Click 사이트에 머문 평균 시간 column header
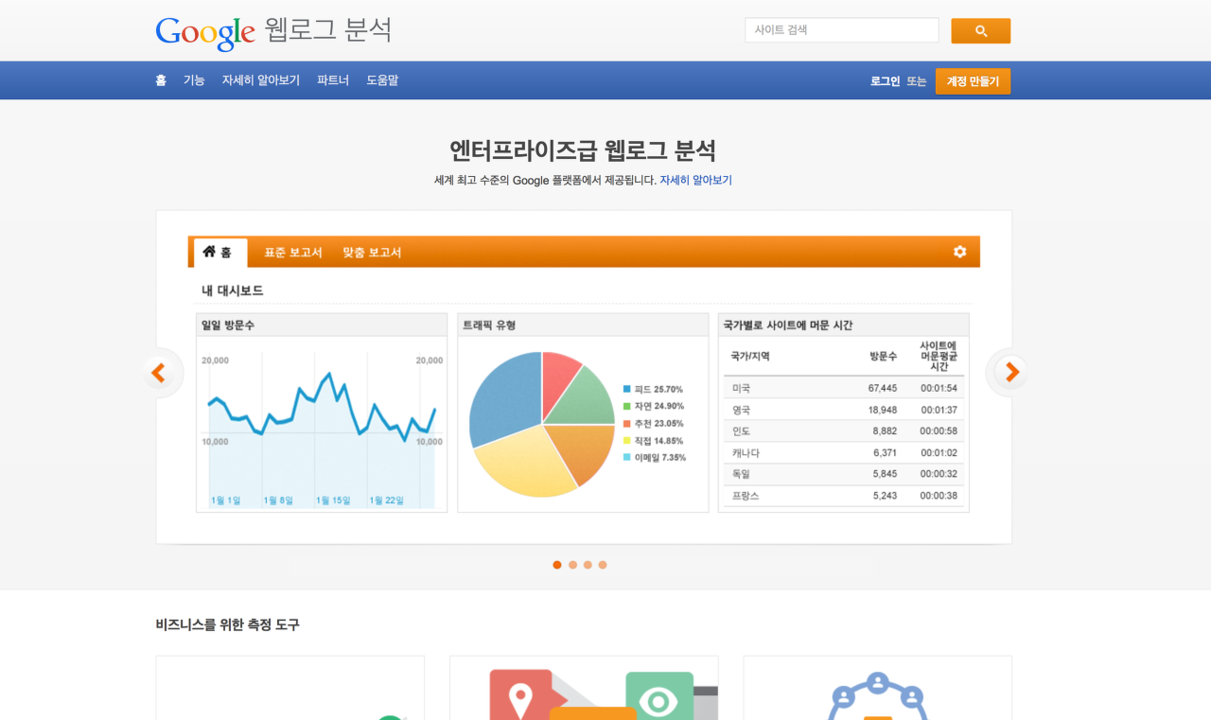Image resolution: width=1211 pixels, height=720 pixels. pyautogui.click(x=938, y=356)
